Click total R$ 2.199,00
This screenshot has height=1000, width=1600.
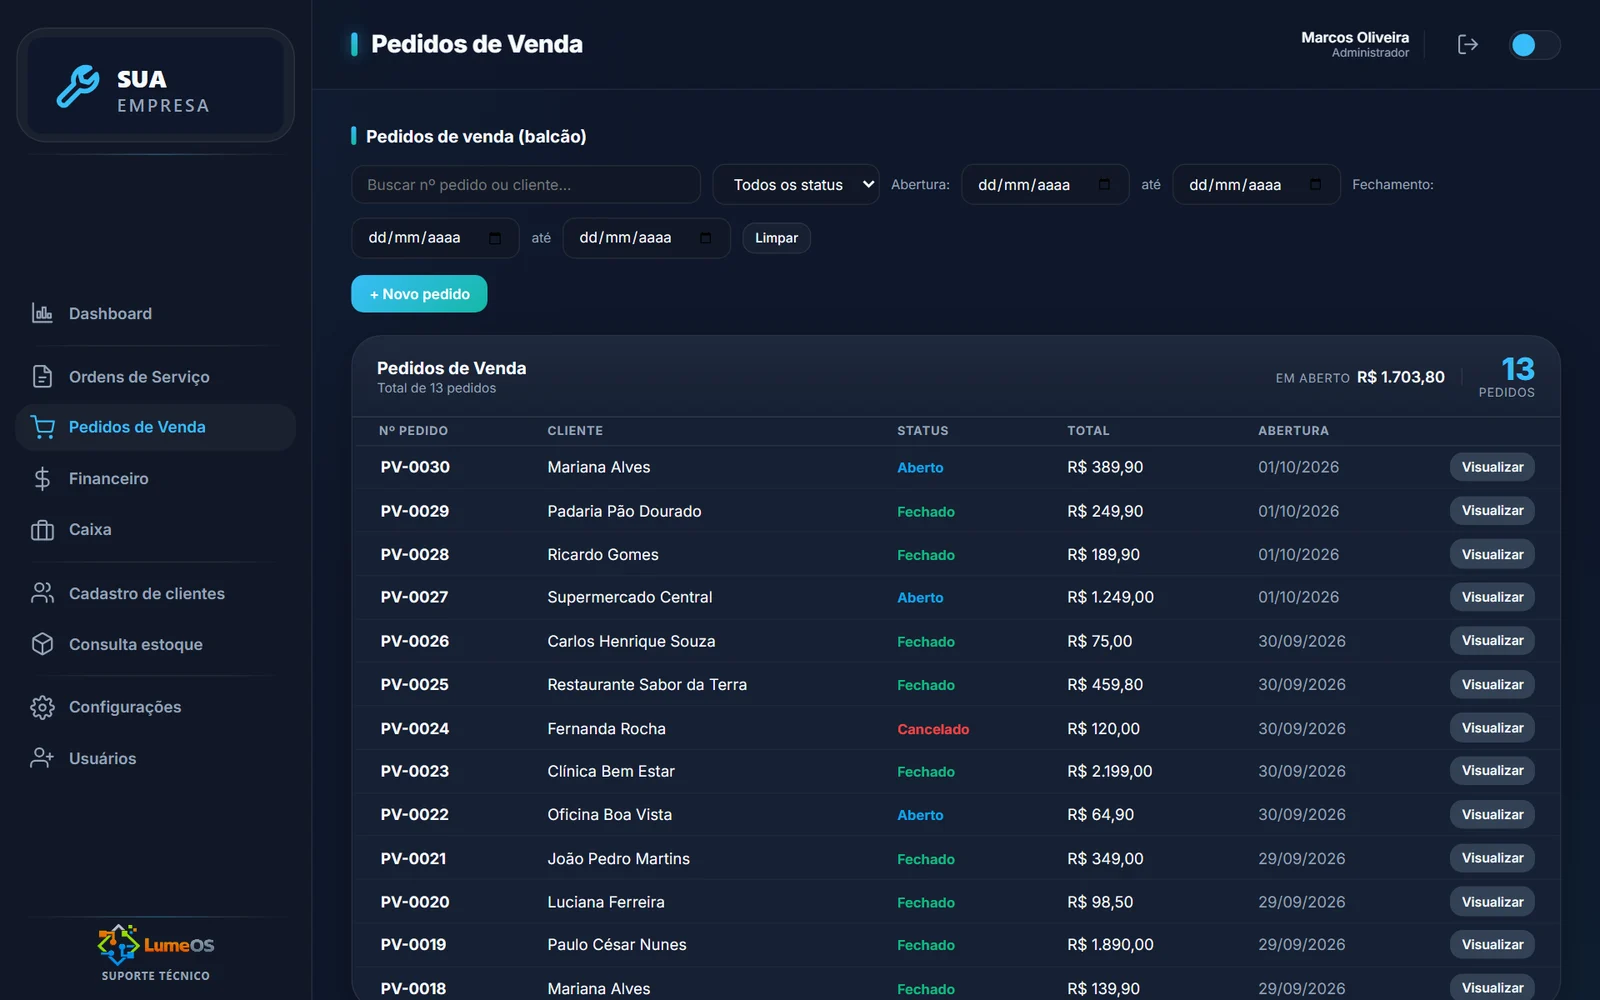(1109, 771)
